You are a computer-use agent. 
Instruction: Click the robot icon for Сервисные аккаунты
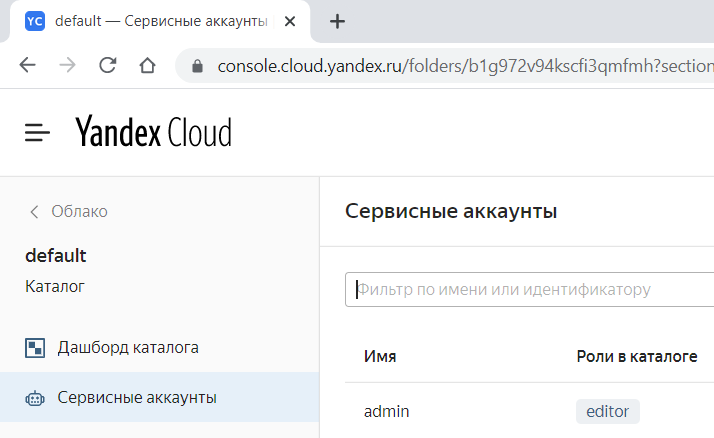click(x=35, y=399)
